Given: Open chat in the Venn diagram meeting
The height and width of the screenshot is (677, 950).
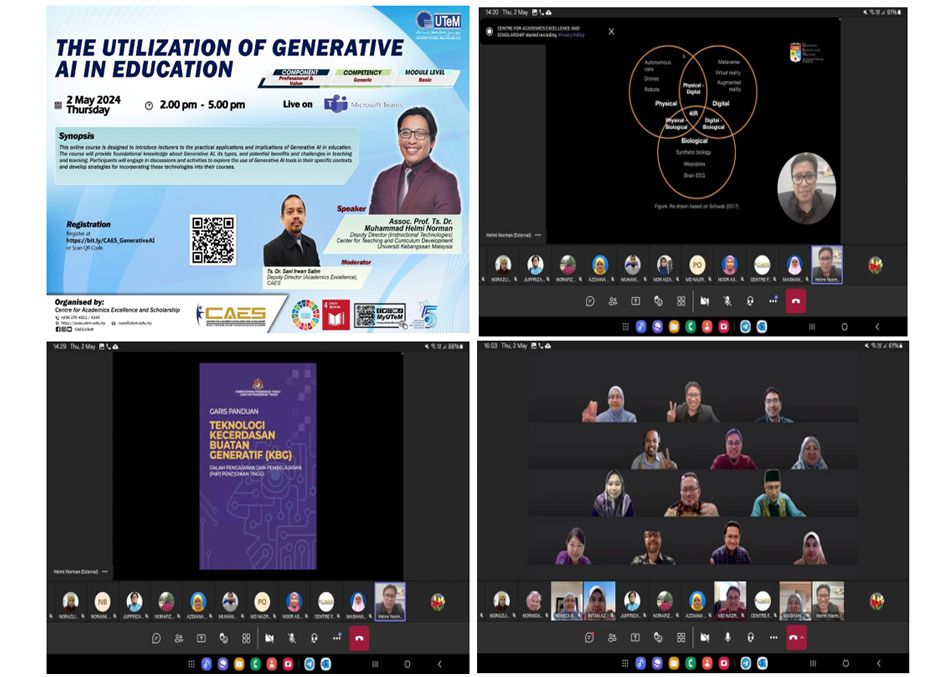Looking at the screenshot, I should (590, 300).
